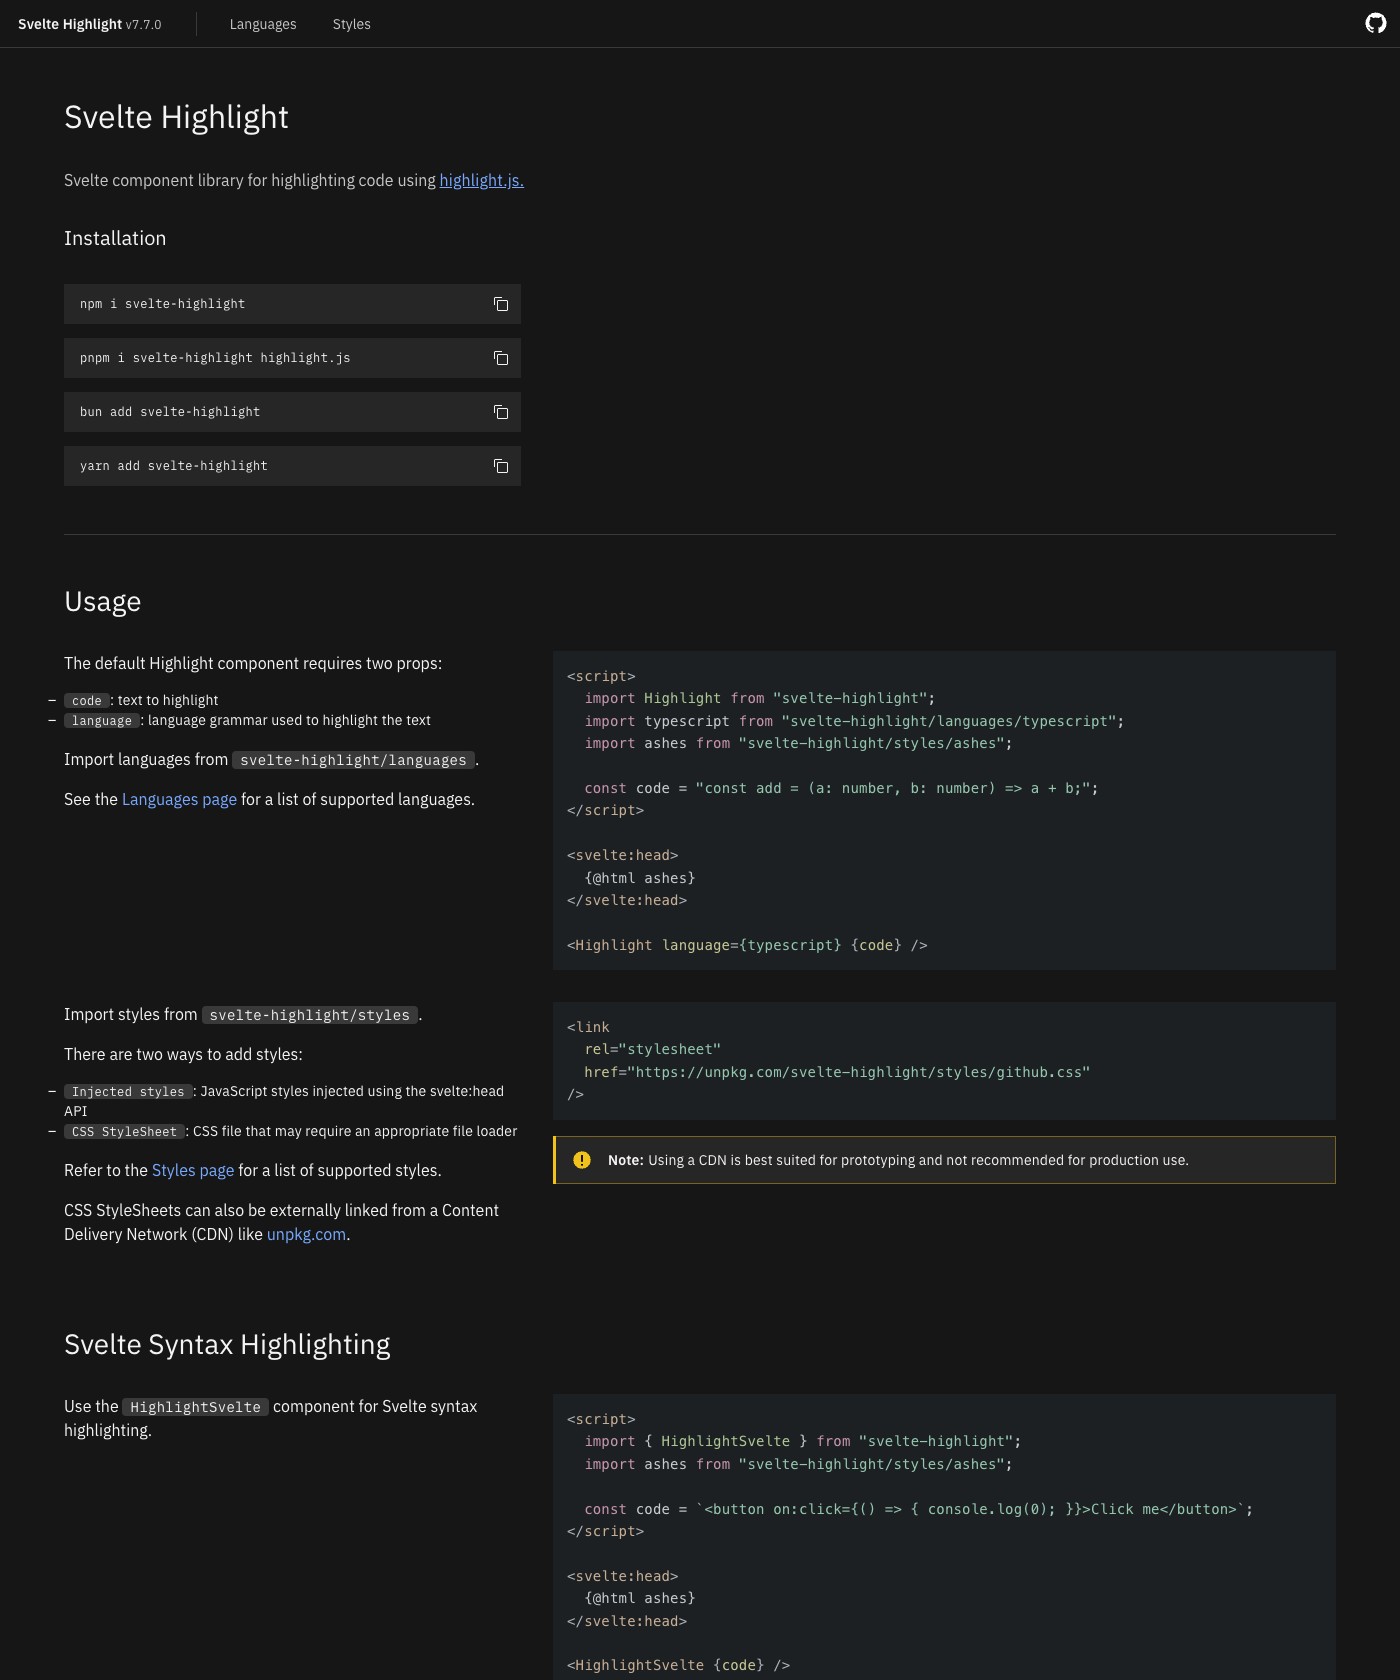This screenshot has height=1680, width=1400.
Task: Open the Languages nav item
Action: pyautogui.click(x=263, y=24)
